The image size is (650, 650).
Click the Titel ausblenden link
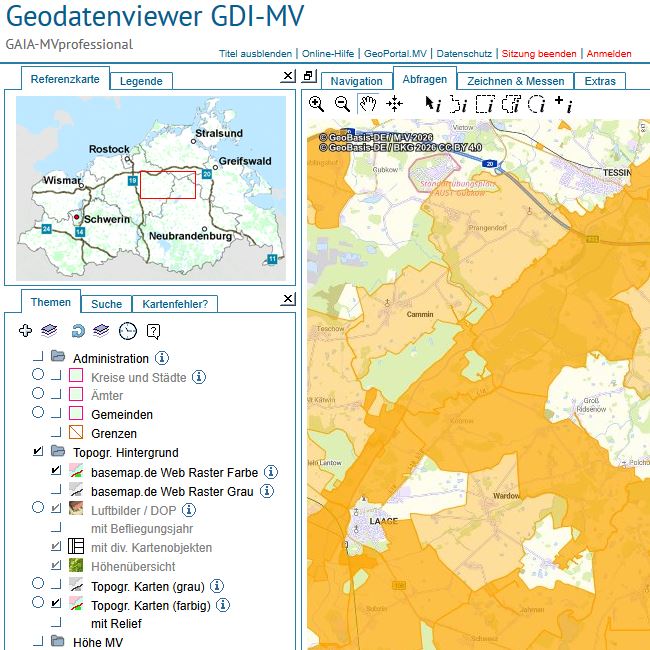(x=255, y=54)
